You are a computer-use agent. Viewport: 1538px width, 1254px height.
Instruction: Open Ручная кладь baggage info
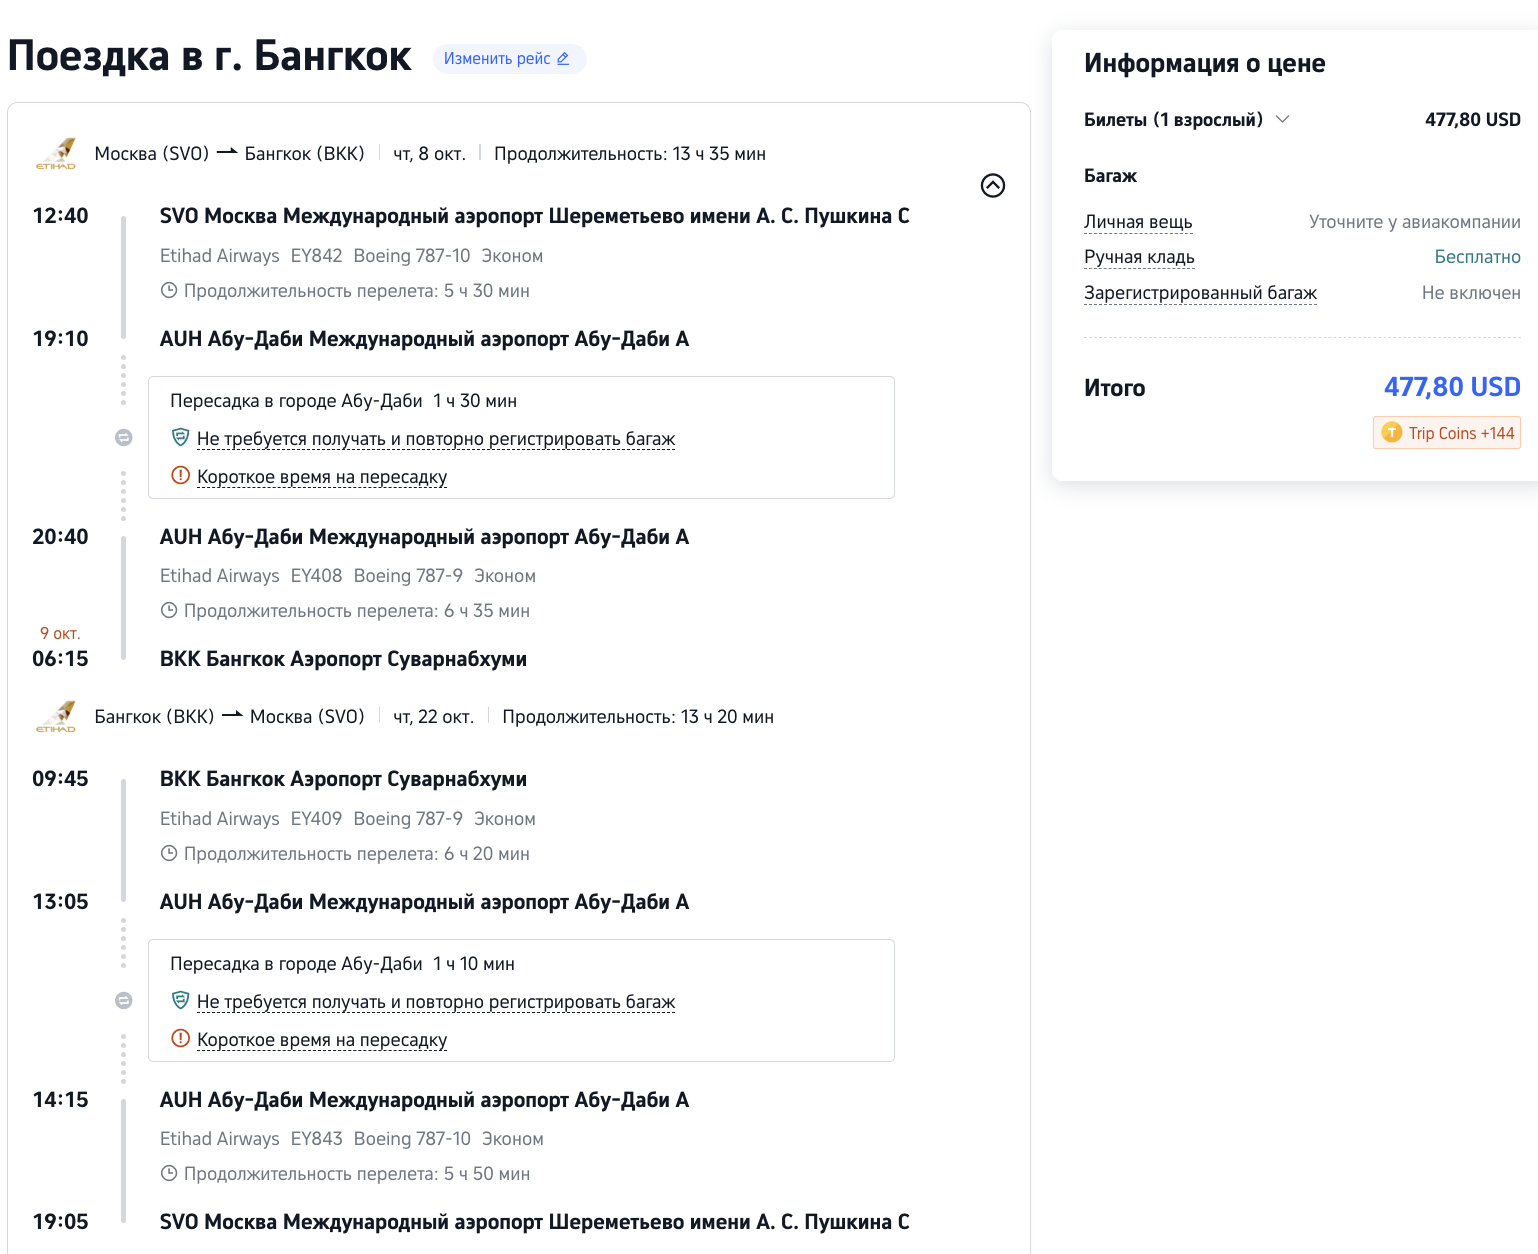point(1139,257)
